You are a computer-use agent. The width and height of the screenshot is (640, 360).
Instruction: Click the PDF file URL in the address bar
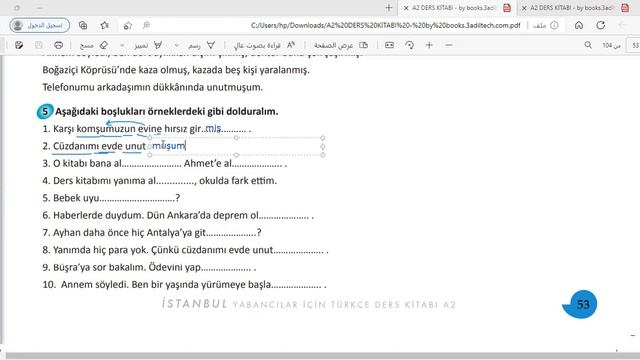[385, 25]
